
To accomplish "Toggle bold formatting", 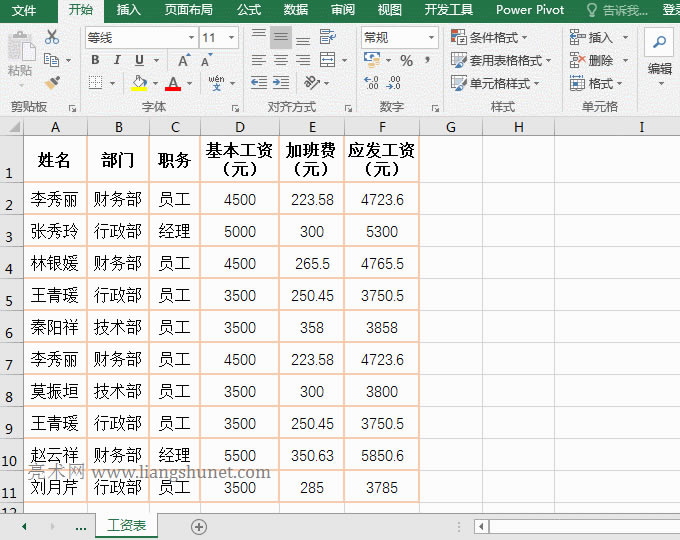I will coord(95,60).
